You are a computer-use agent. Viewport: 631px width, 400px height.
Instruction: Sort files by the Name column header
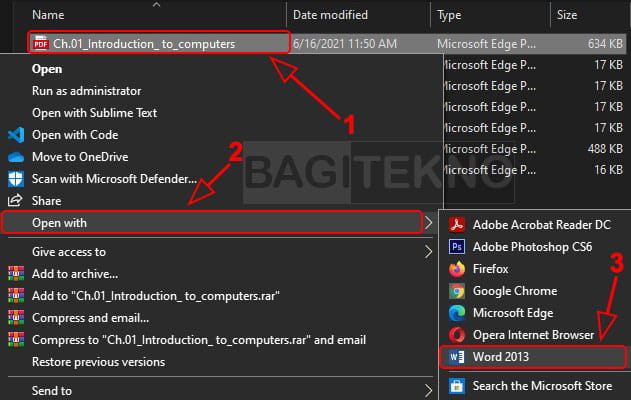coord(48,15)
